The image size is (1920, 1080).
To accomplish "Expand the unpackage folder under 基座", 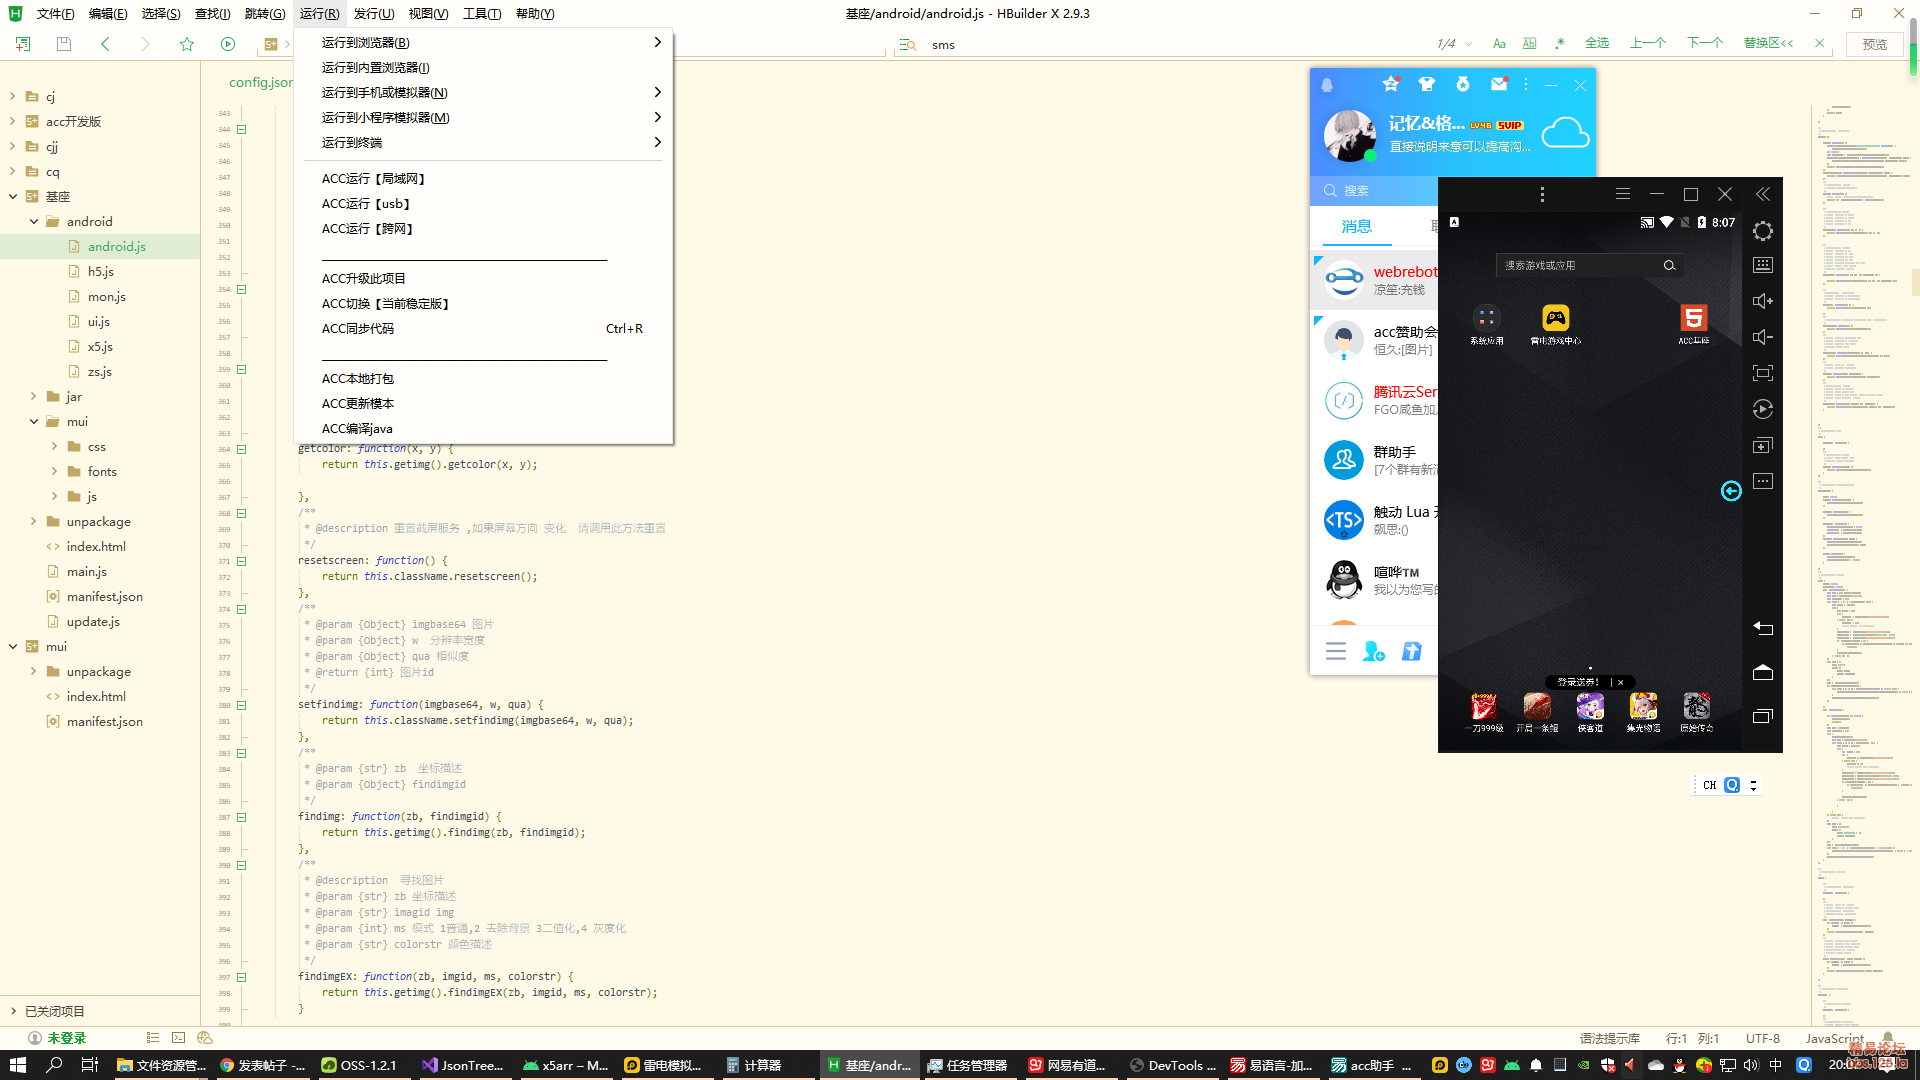I will tap(34, 522).
